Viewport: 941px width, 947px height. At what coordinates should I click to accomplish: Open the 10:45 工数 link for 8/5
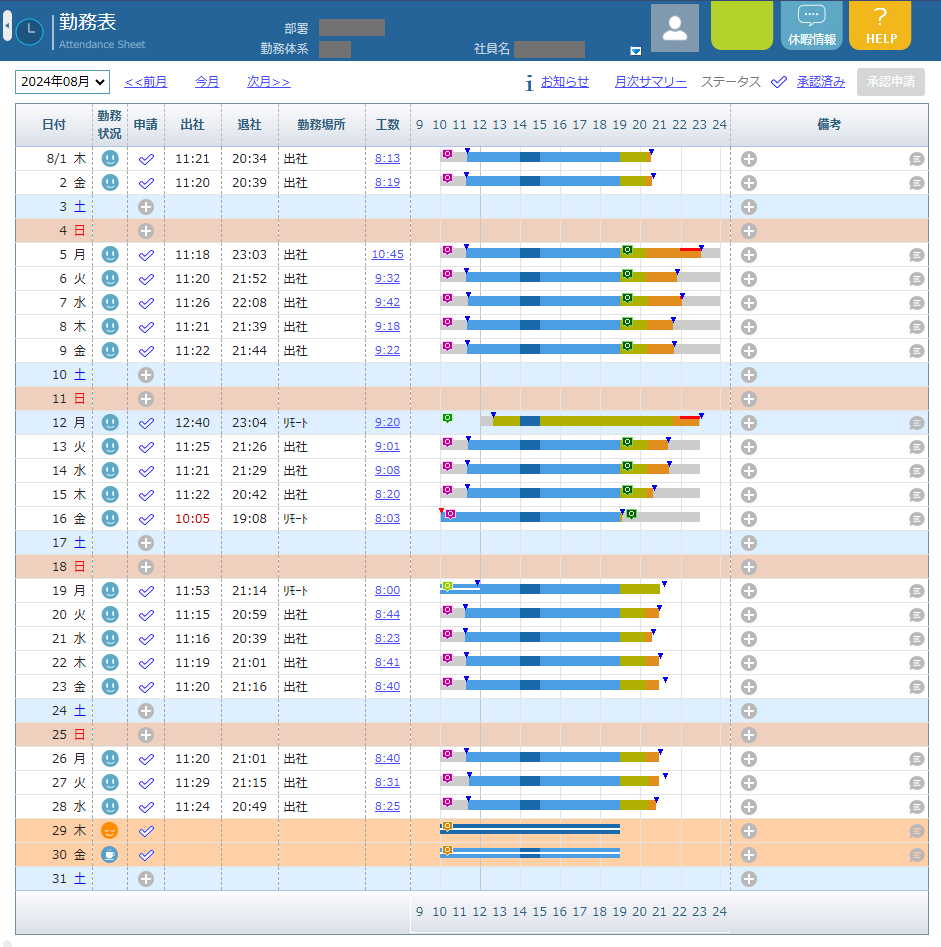pyautogui.click(x=387, y=255)
